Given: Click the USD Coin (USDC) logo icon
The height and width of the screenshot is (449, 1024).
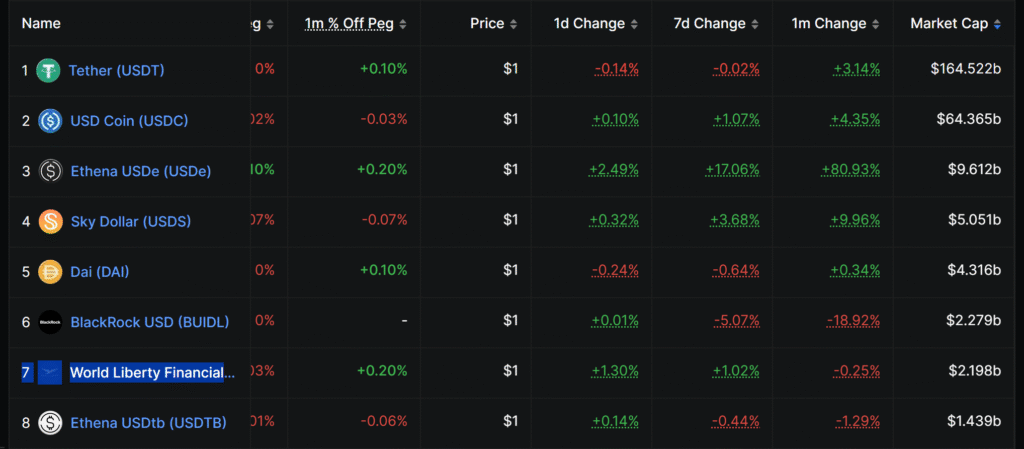Looking at the screenshot, I should [50, 120].
